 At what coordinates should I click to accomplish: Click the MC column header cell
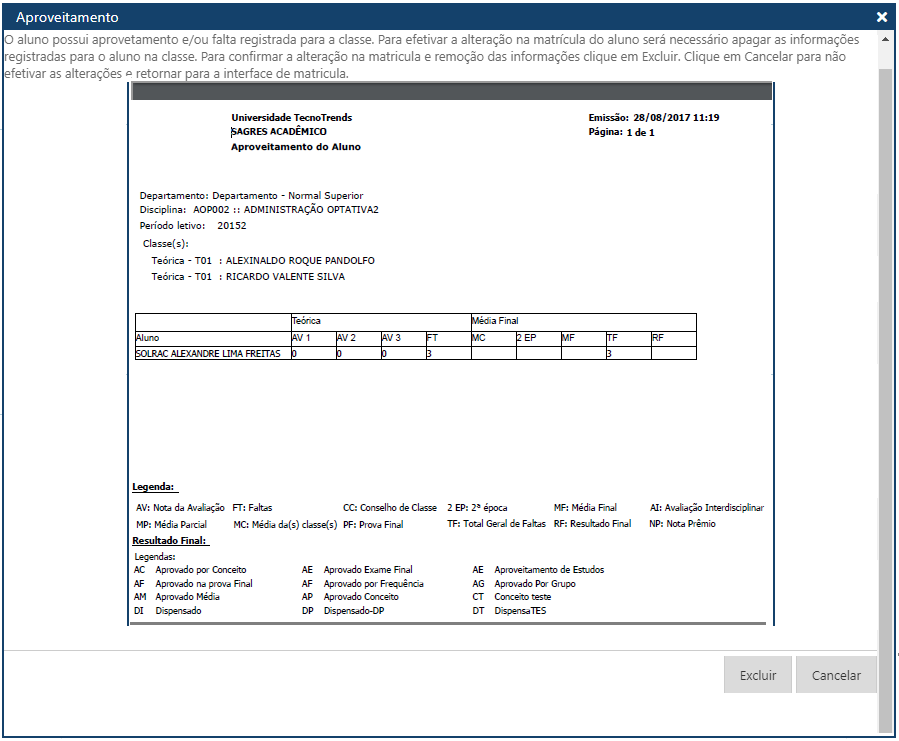pos(481,339)
